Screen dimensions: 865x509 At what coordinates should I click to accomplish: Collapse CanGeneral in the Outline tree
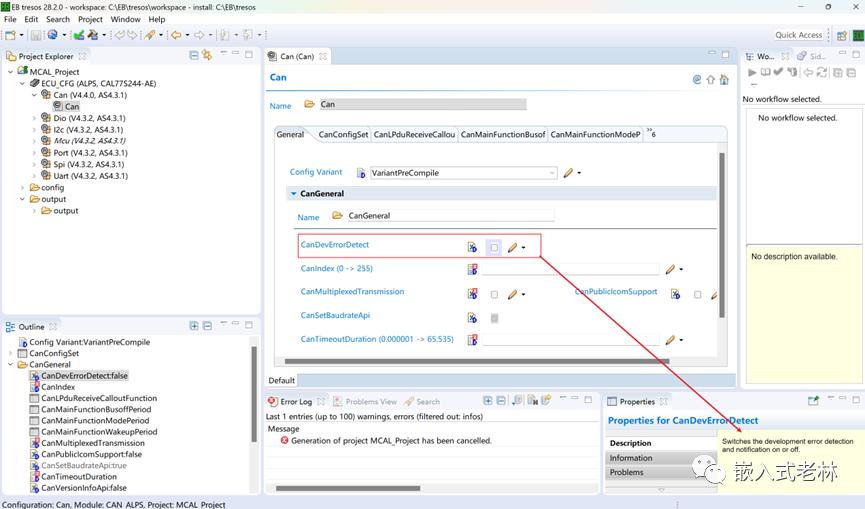[10, 365]
